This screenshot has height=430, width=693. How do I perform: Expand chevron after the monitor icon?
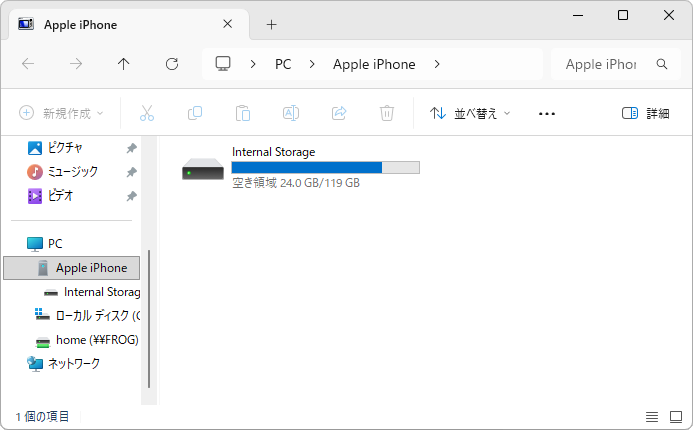tap(253, 65)
